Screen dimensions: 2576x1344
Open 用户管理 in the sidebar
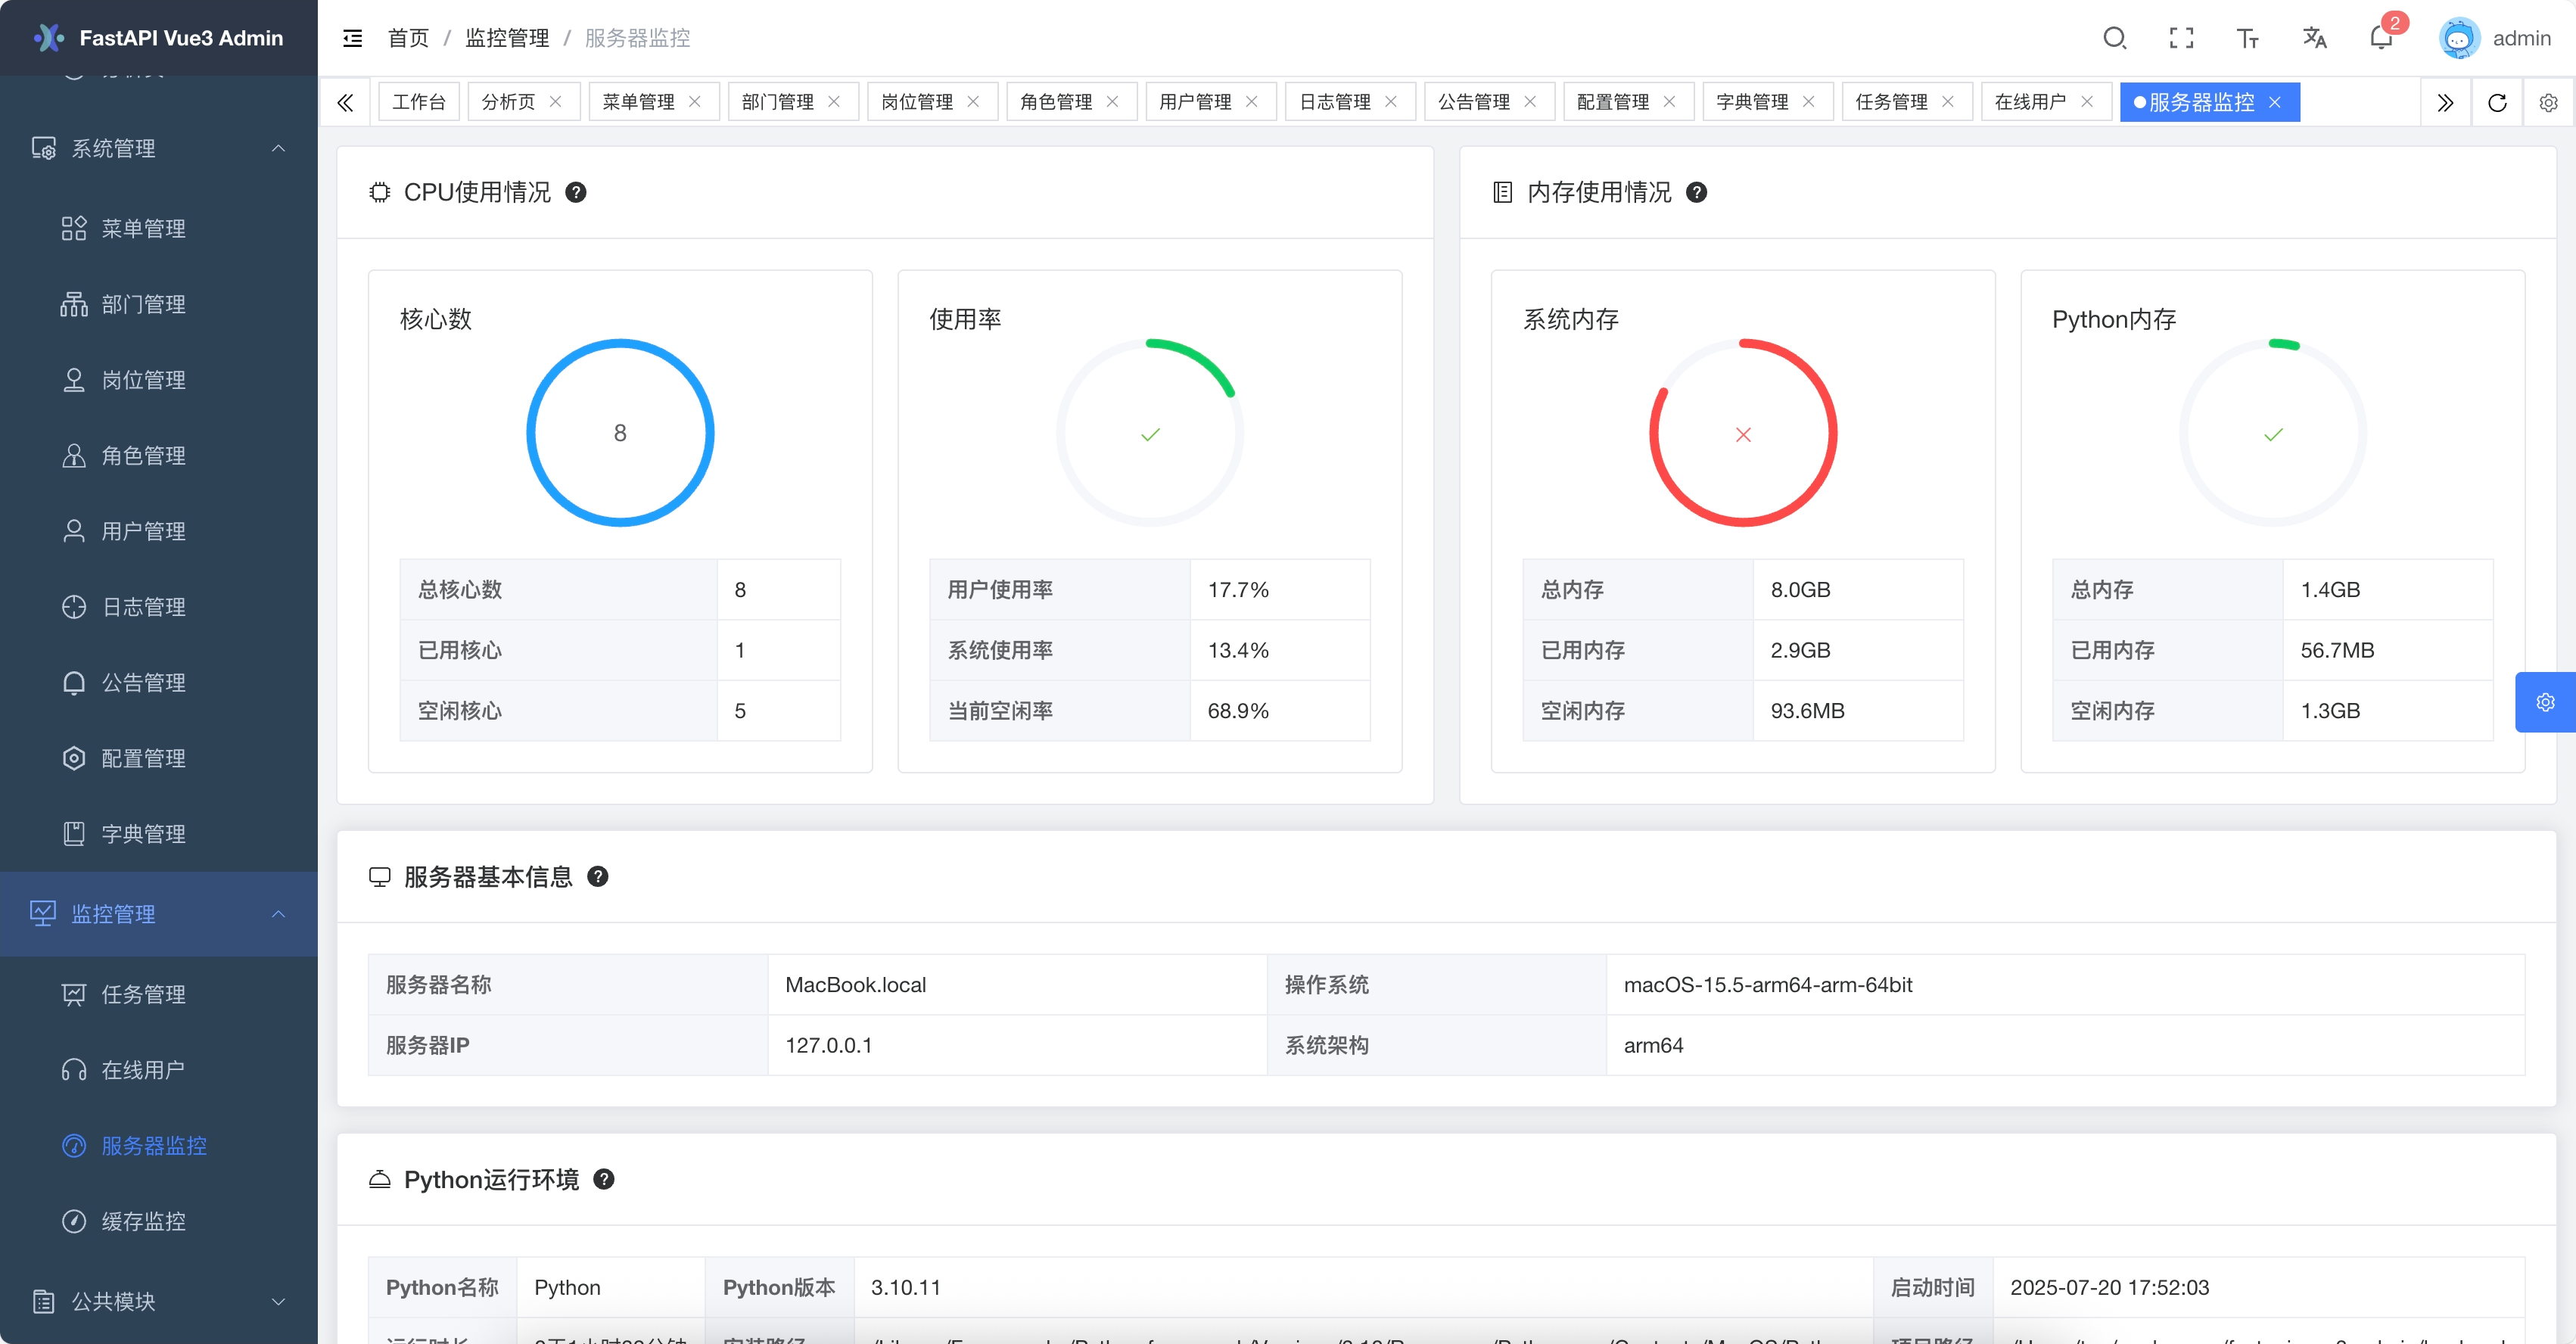(159, 531)
